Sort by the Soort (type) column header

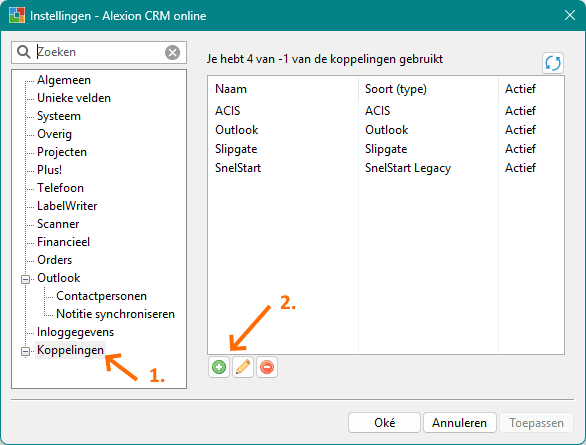coord(396,89)
